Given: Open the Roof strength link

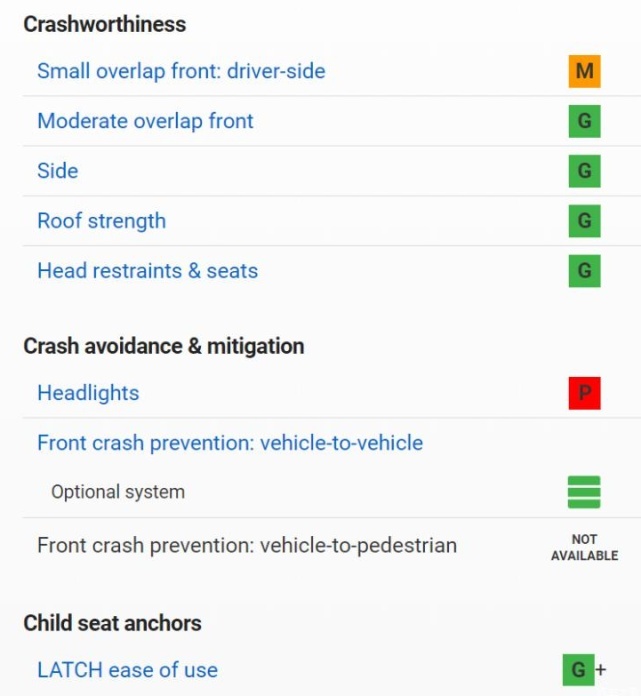Looking at the screenshot, I should [102, 221].
